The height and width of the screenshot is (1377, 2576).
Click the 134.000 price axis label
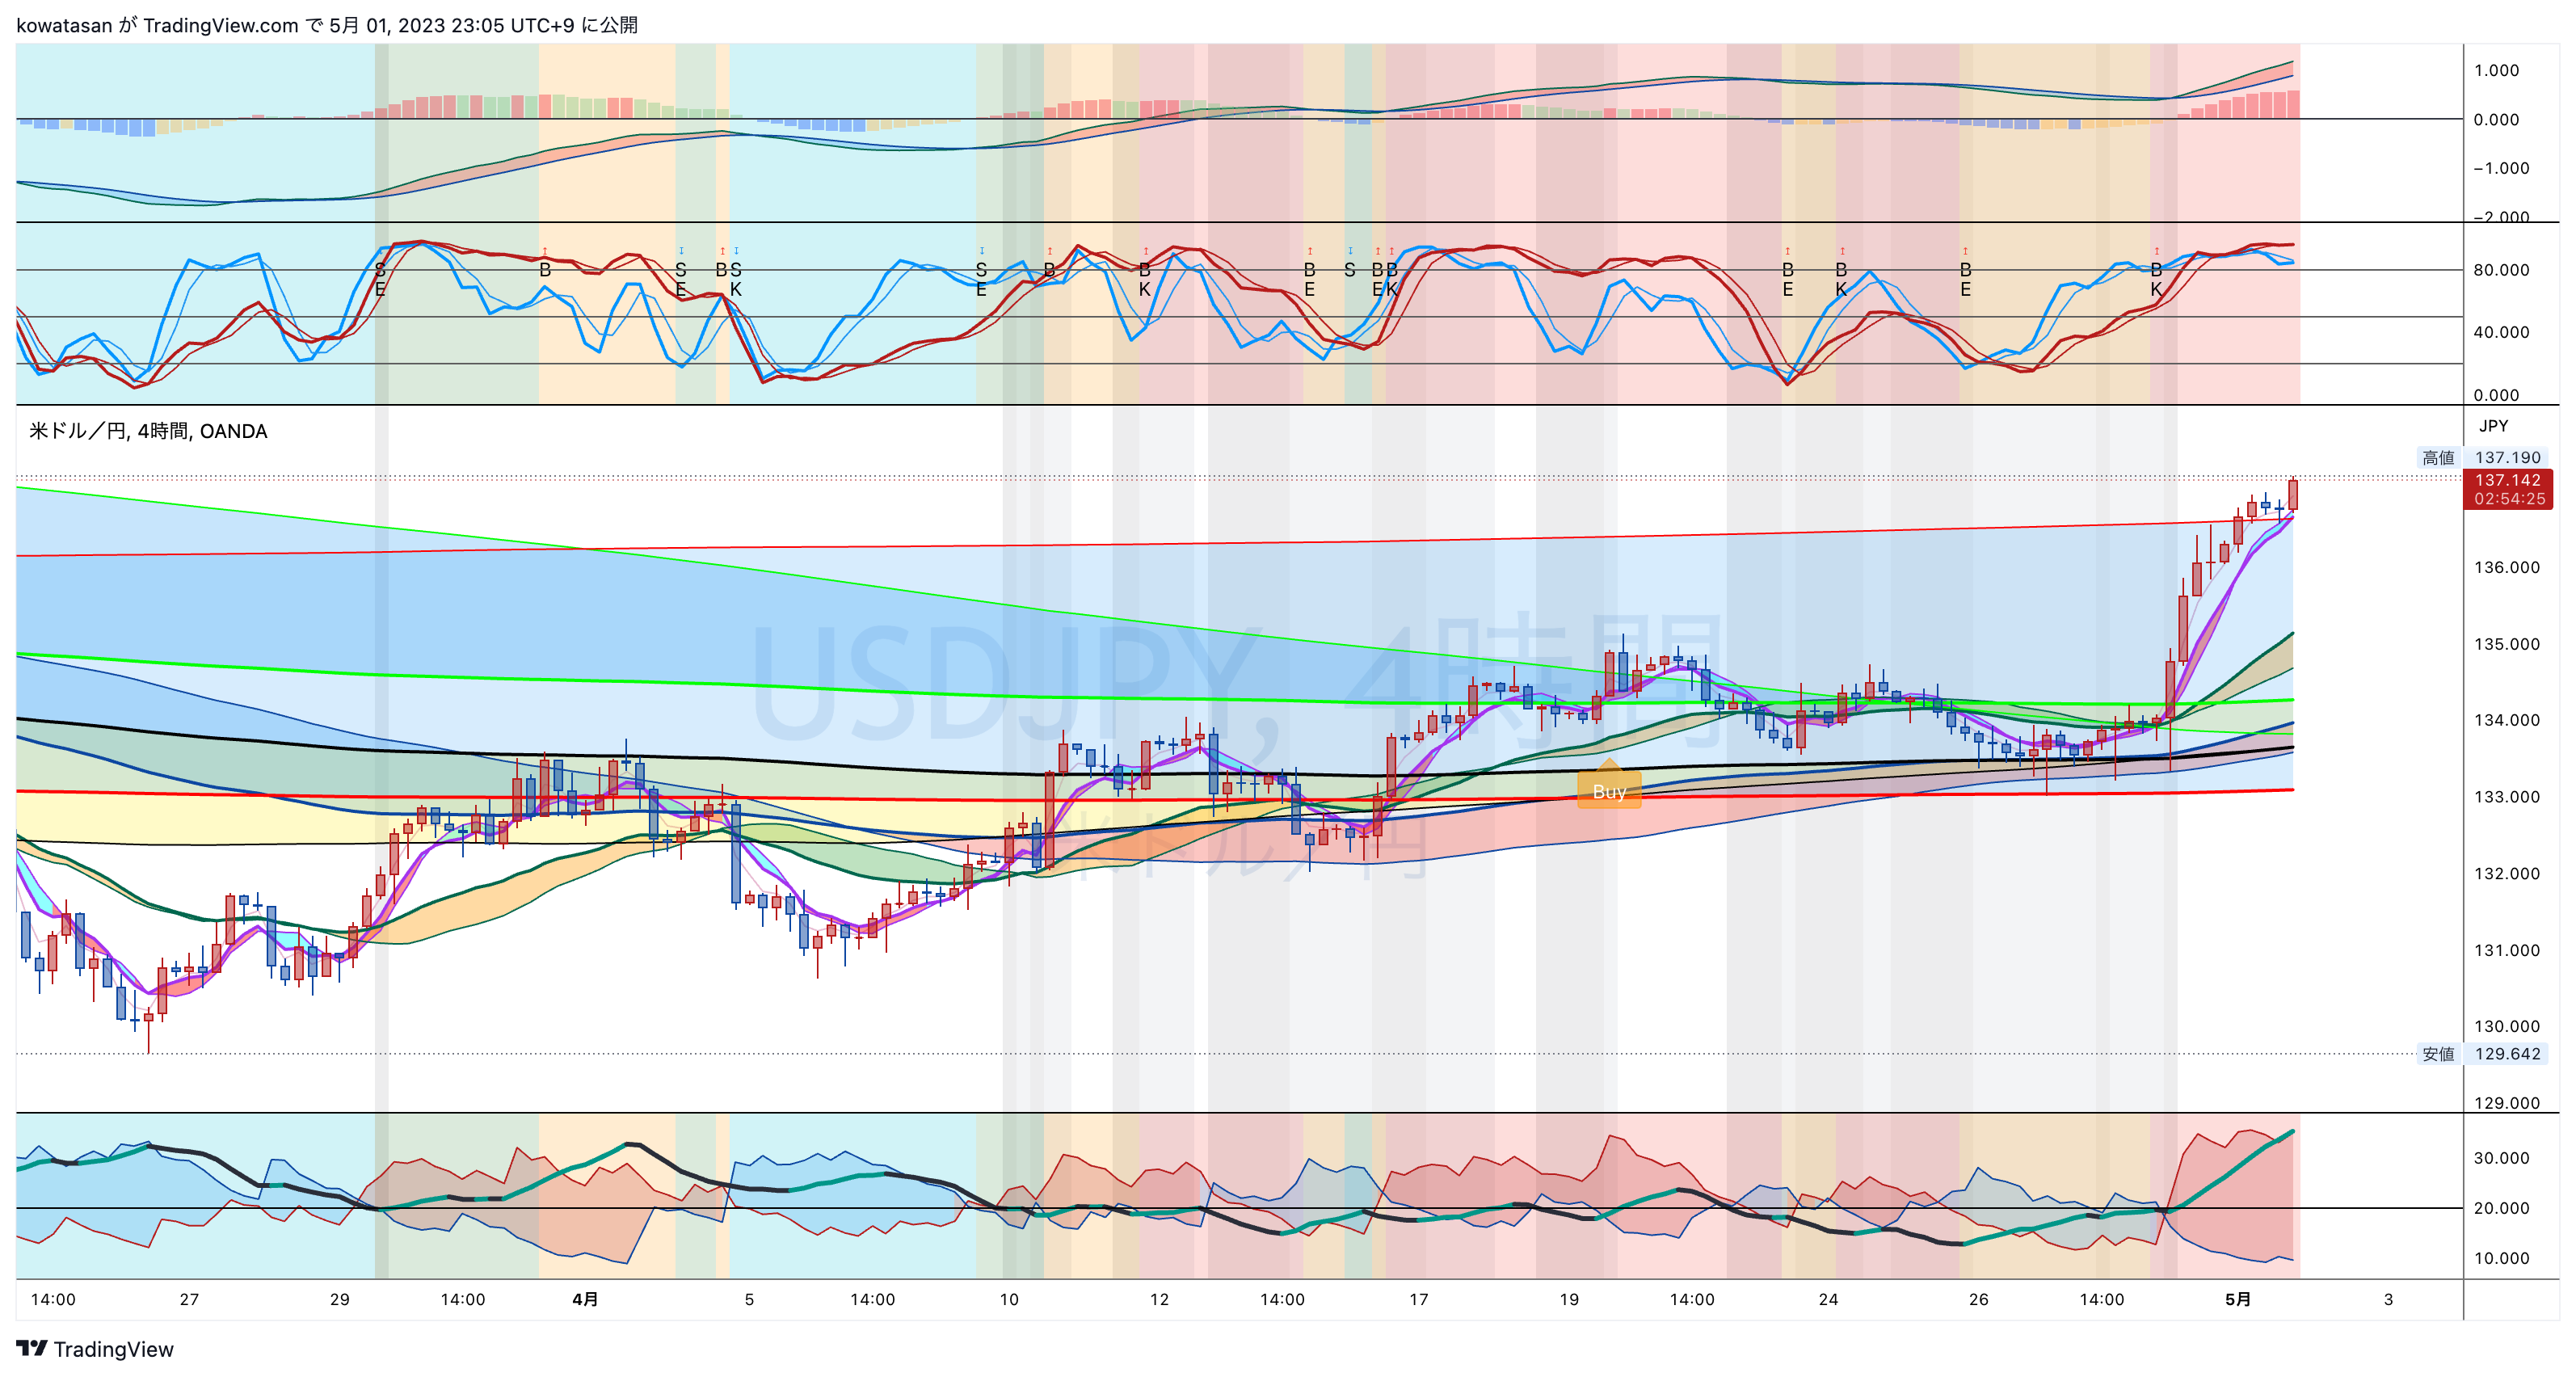2506,720
